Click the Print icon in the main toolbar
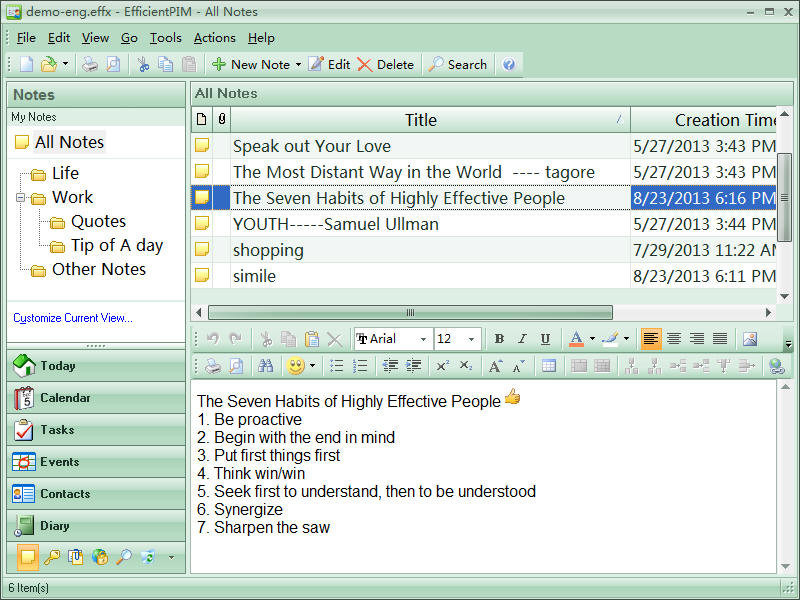This screenshot has height=600, width=800. (x=90, y=64)
